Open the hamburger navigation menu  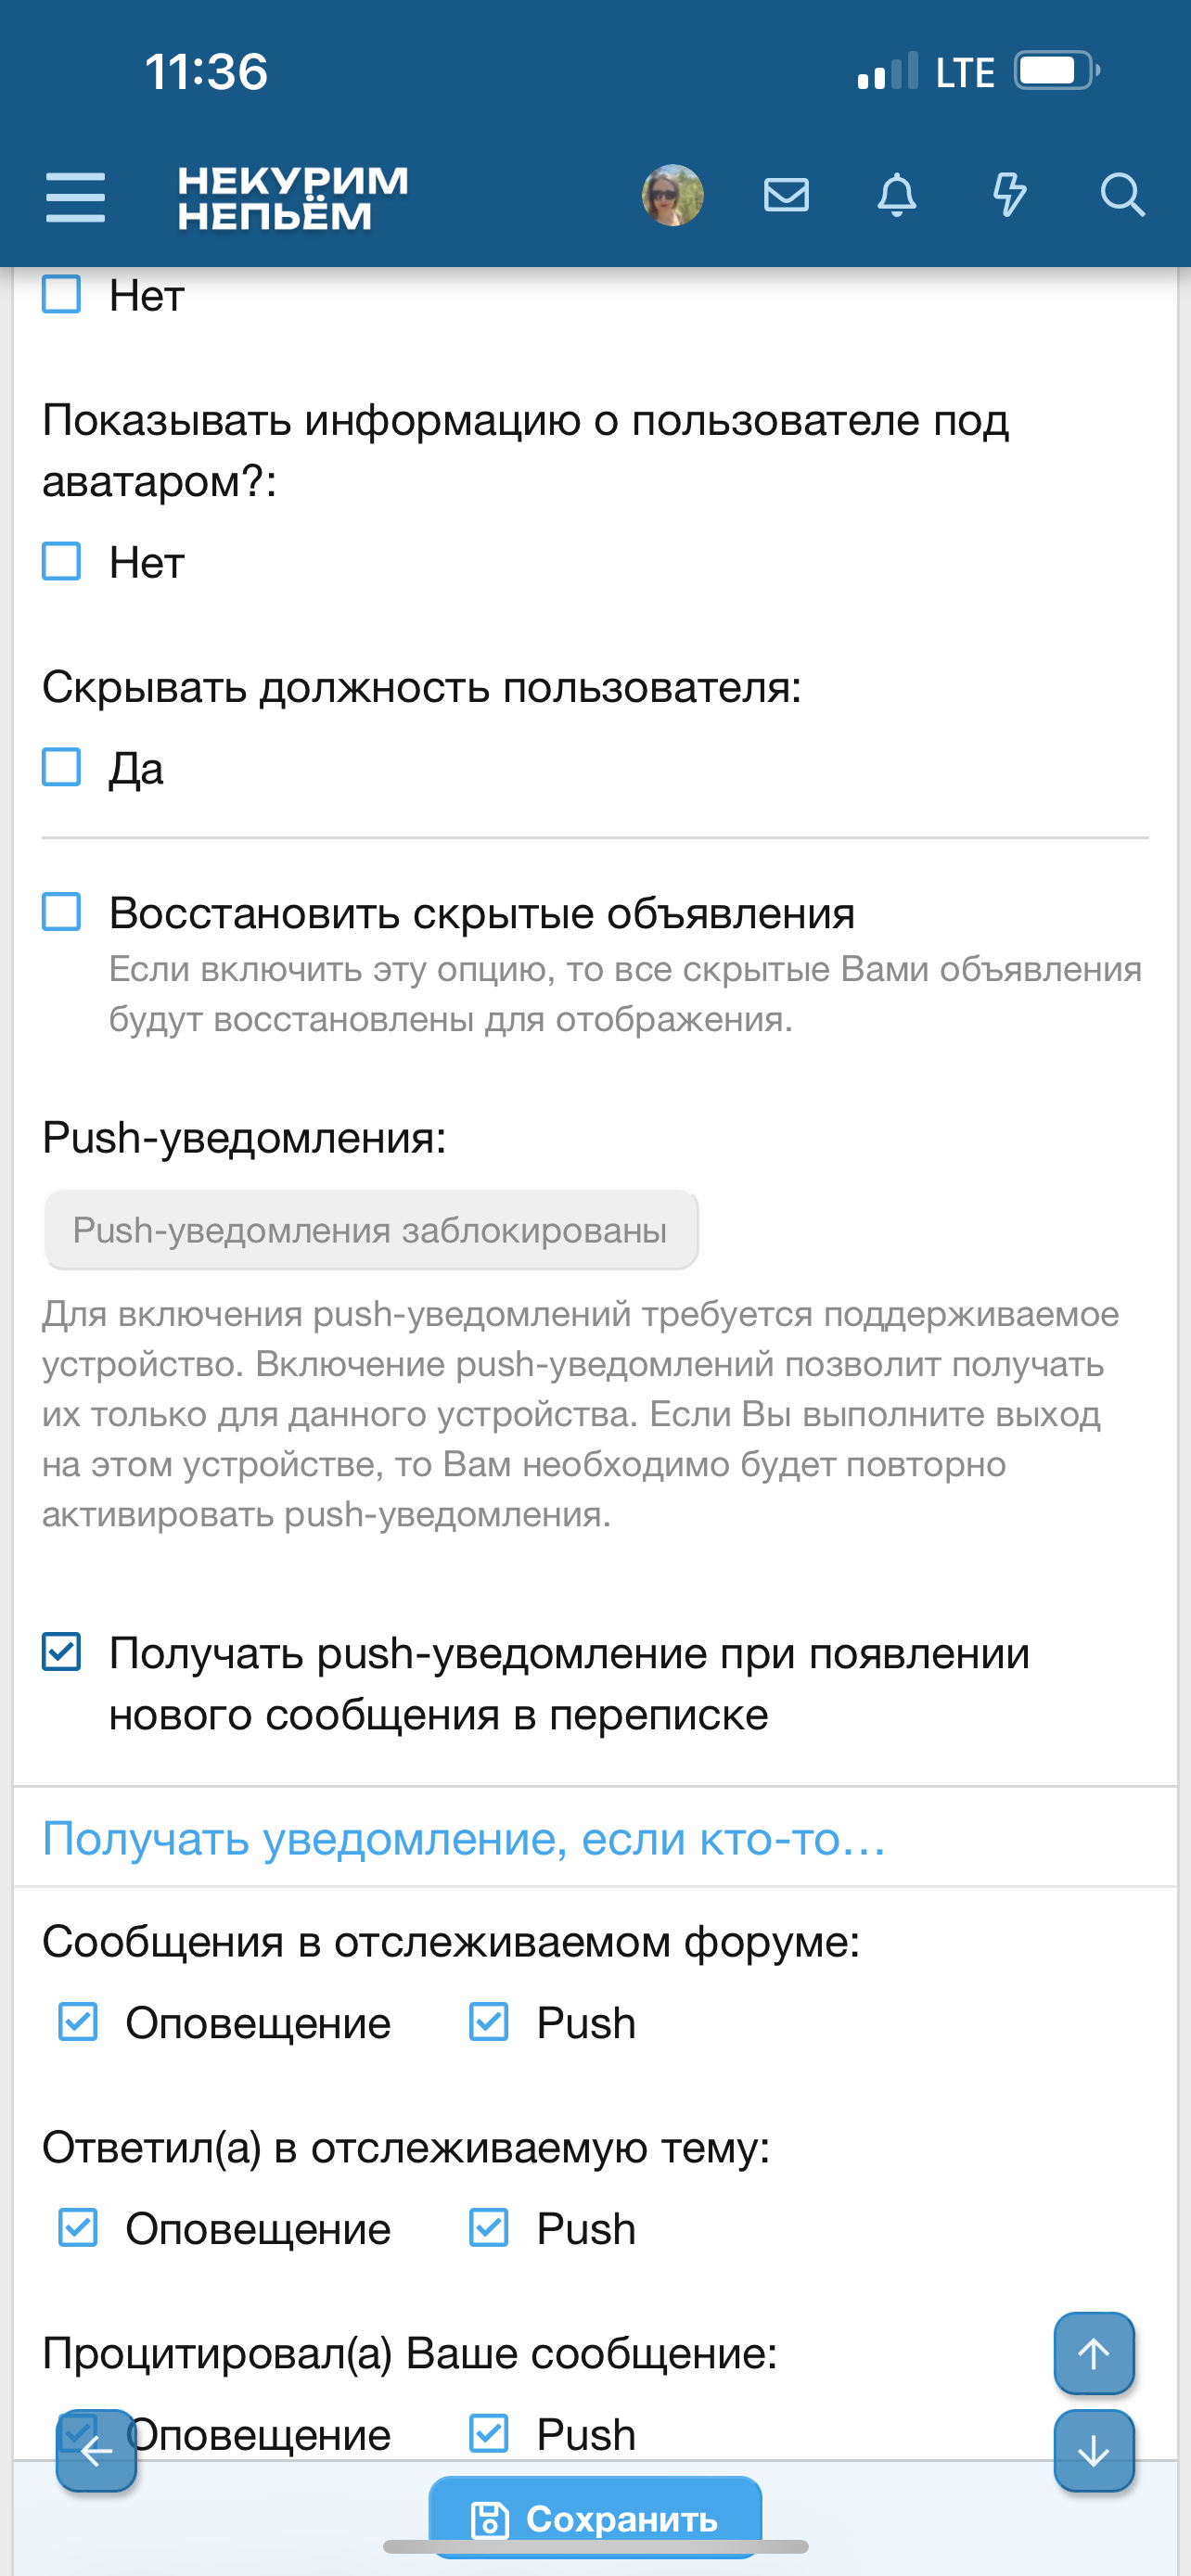tap(75, 196)
